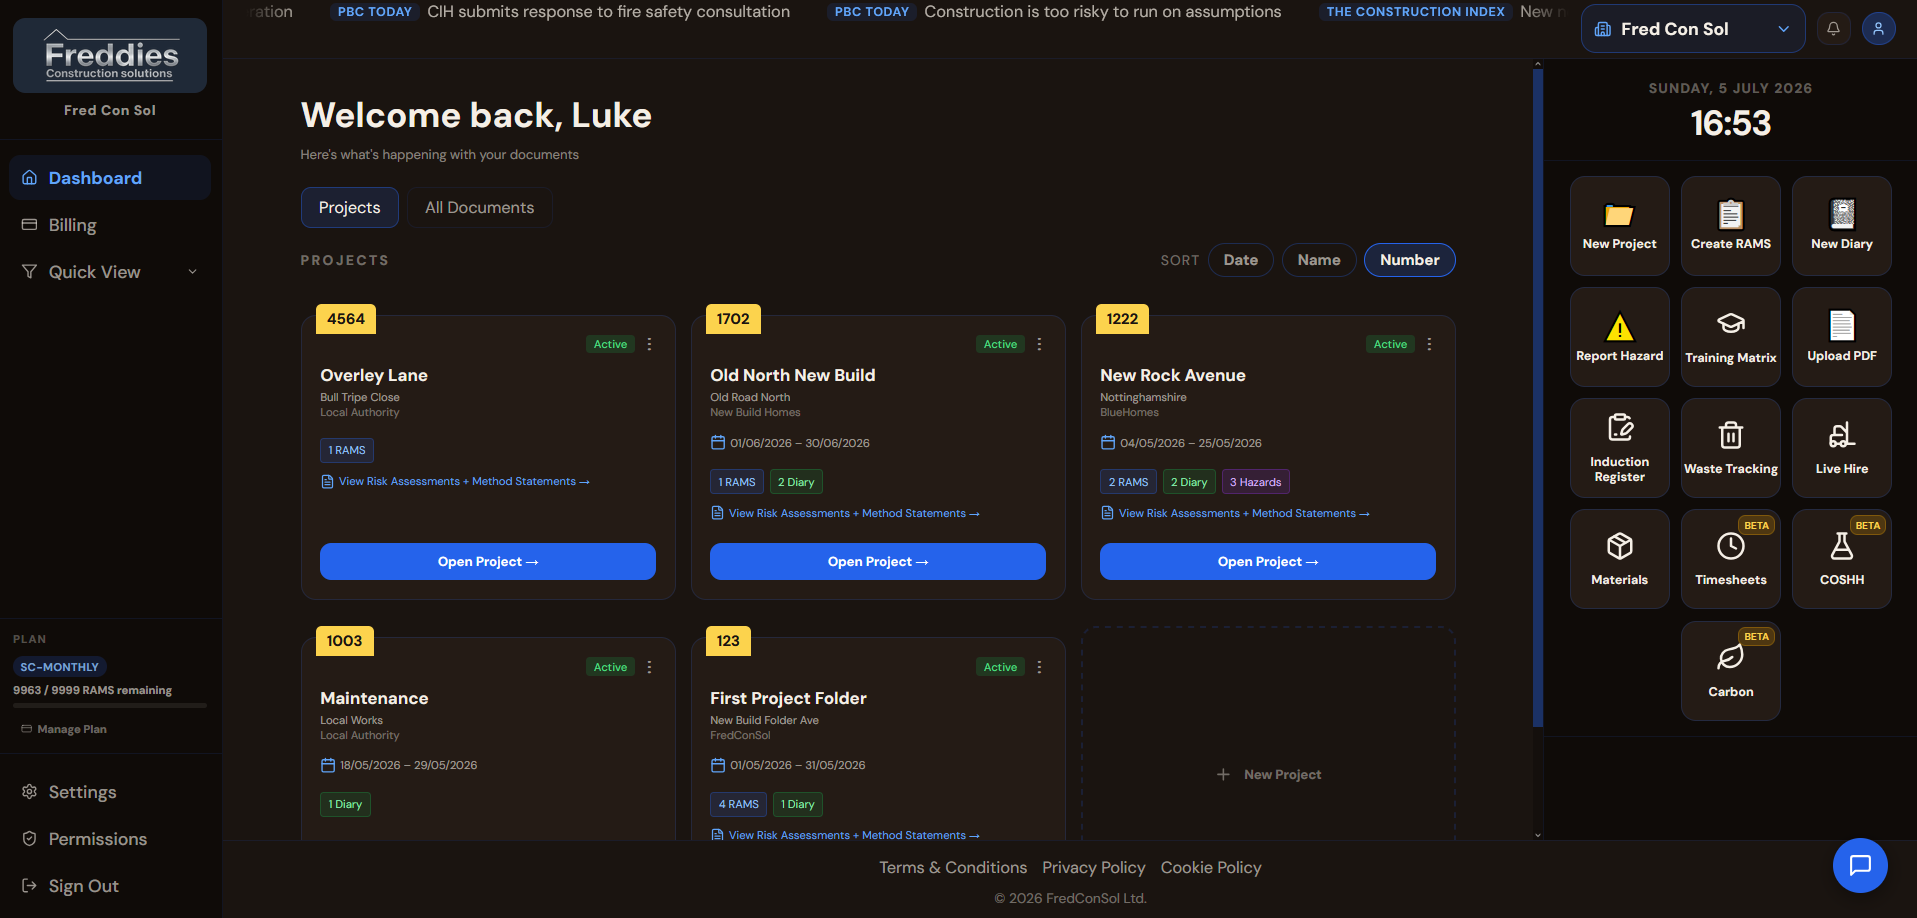
Task: Switch to the Projects tab
Action: (350, 208)
